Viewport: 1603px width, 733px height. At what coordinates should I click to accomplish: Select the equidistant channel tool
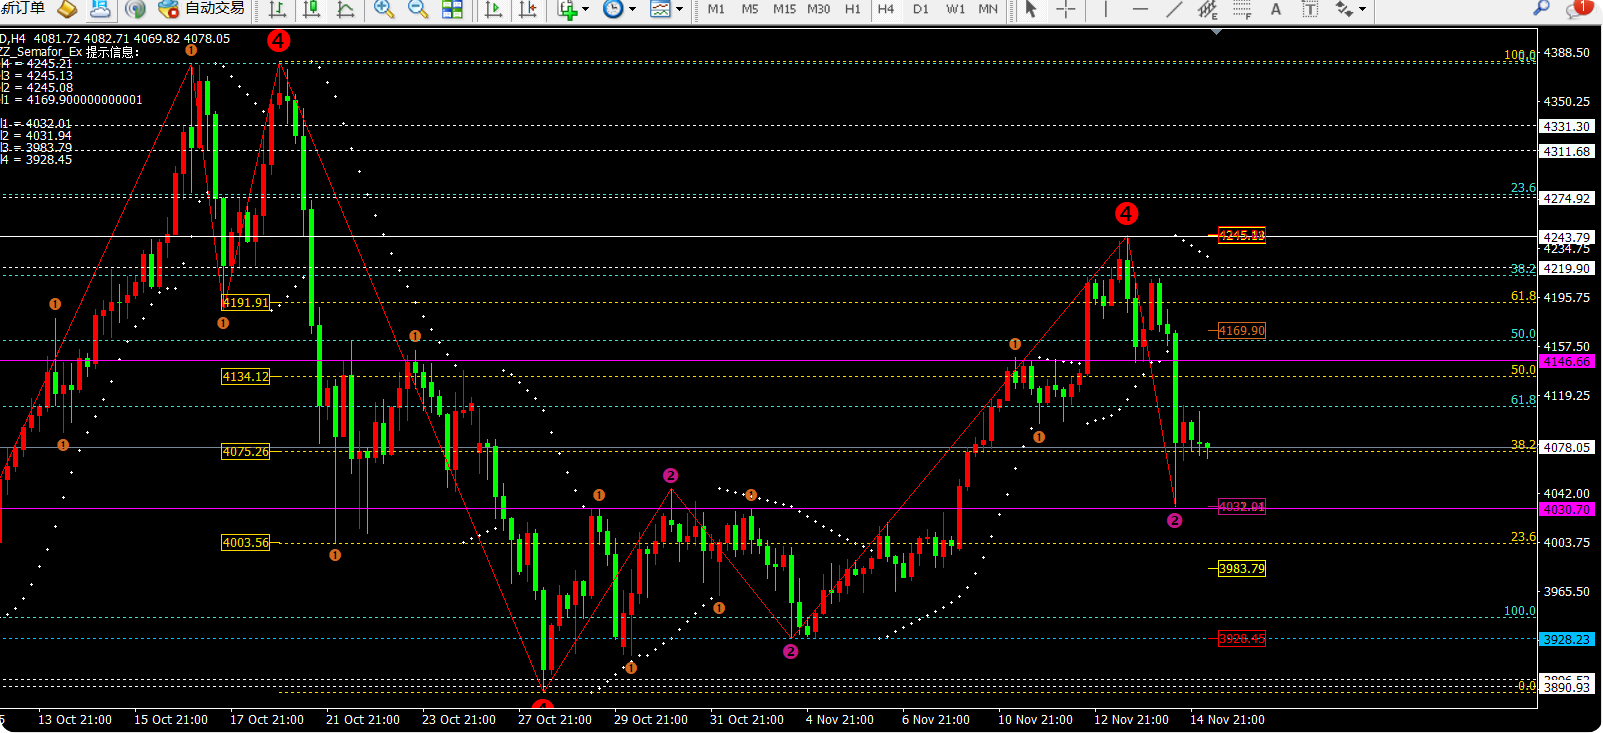(x=1208, y=9)
